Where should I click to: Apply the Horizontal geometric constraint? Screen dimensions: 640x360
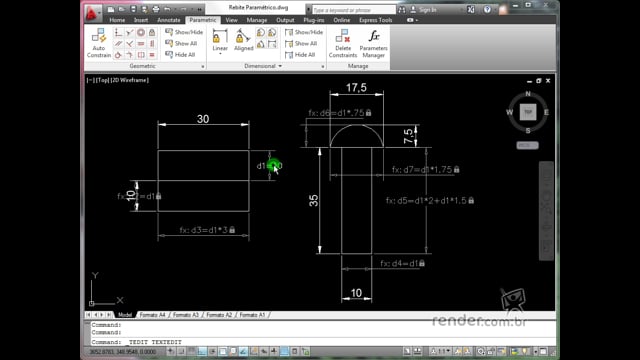click(141, 43)
